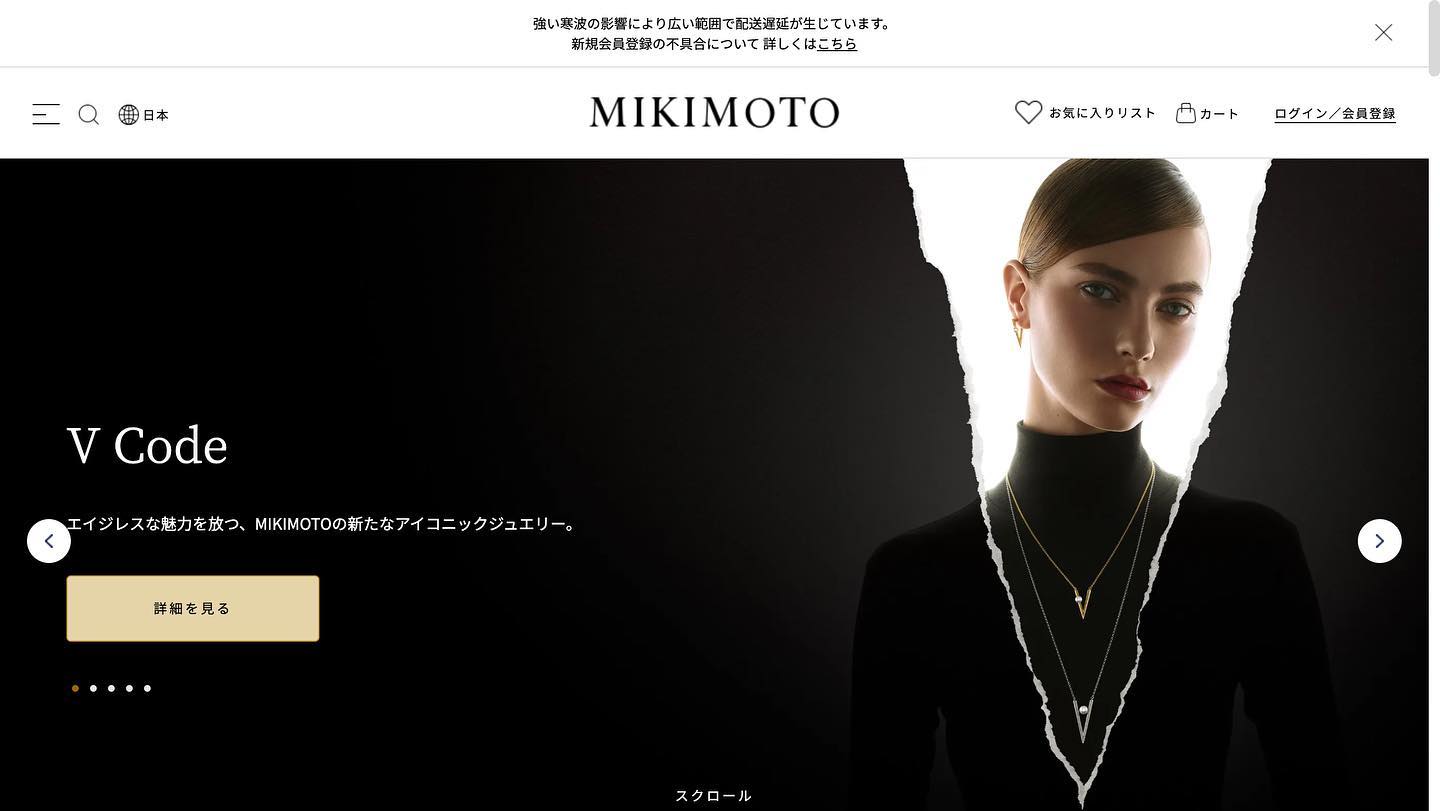
Task: Select the first carousel dot indicator
Action: 75,688
